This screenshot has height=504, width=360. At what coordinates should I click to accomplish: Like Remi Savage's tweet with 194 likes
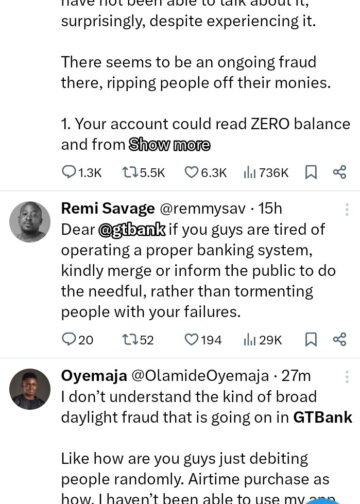point(203,340)
